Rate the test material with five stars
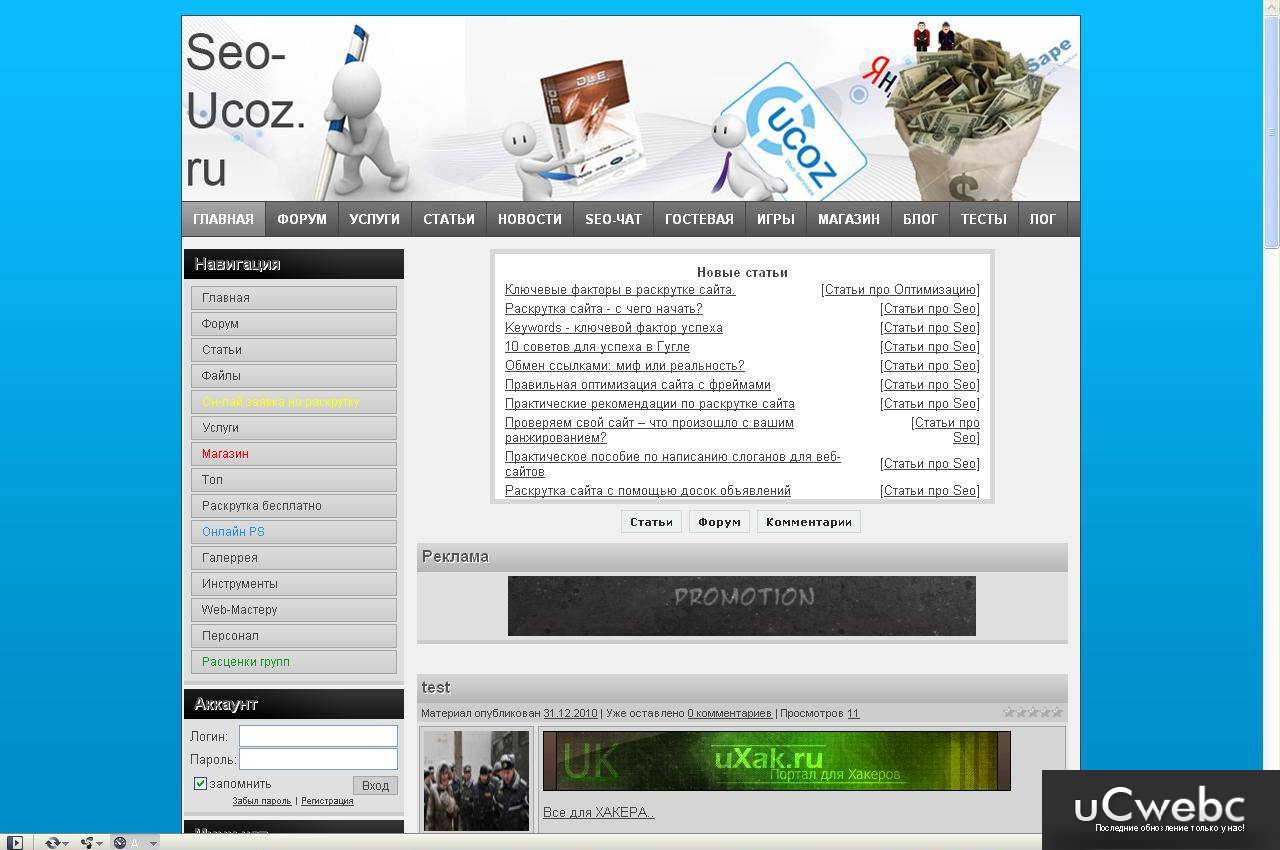 [1057, 712]
